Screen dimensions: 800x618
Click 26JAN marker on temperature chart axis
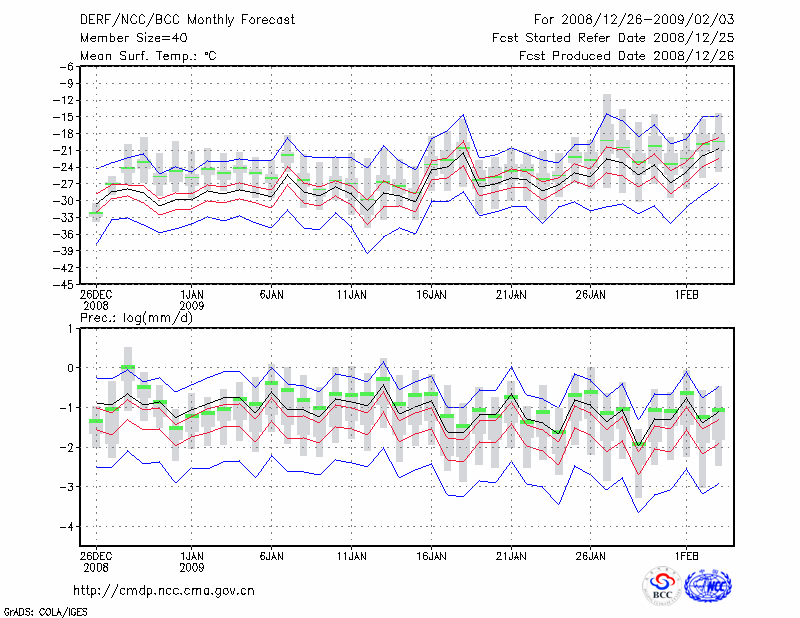coord(591,295)
